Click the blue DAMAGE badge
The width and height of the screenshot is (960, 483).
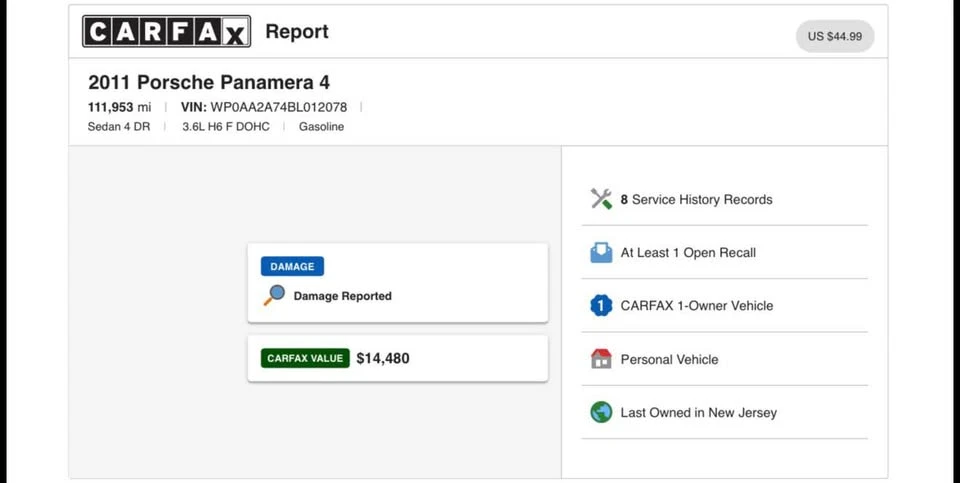pyautogui.click(x=292, y=266)
